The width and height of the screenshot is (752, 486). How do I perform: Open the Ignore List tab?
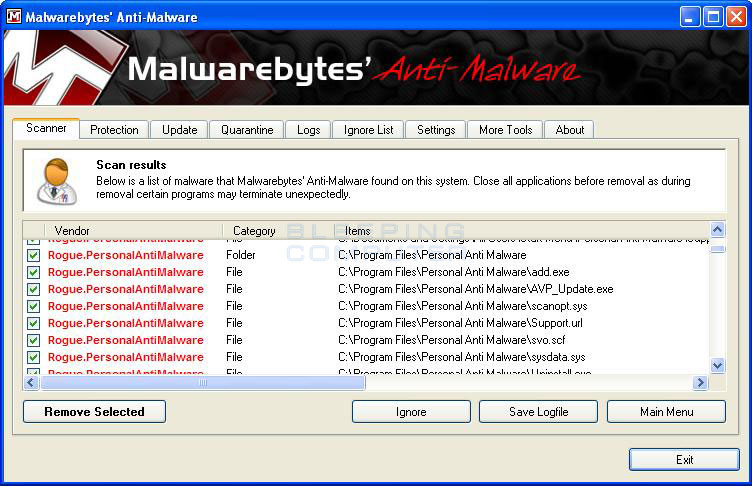click(368, 130)
